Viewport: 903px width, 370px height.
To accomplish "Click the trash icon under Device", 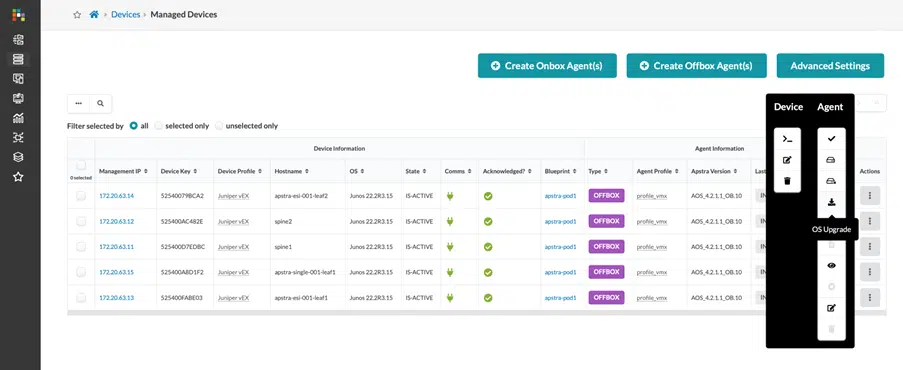I will coord(787,182).
